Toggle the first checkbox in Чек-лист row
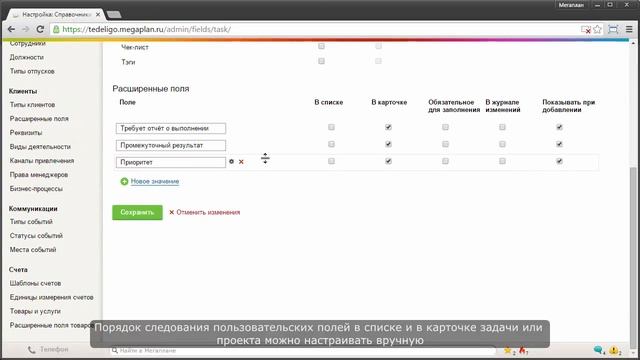This screenshot has height=360, width=640. [x=322, y=46]
